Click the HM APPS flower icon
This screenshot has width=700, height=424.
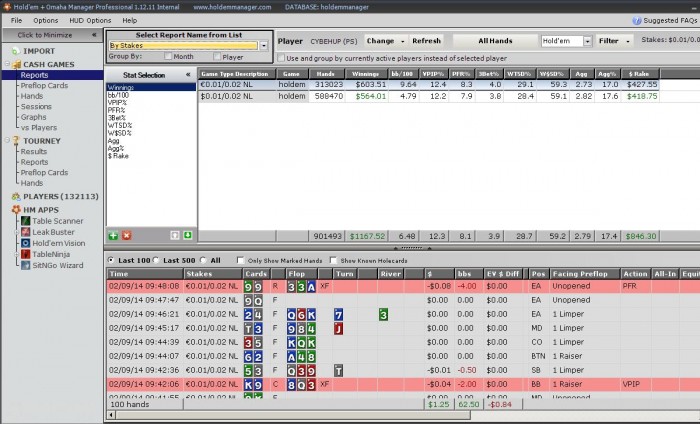tap(16, 209)
